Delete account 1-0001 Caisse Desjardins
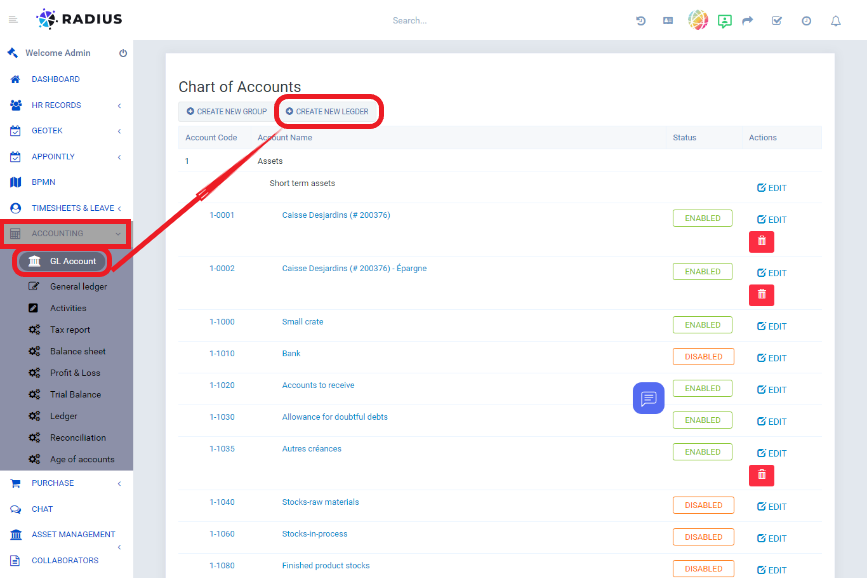The height and width of the screenshot is (578, 867). (x=761, y=241)
